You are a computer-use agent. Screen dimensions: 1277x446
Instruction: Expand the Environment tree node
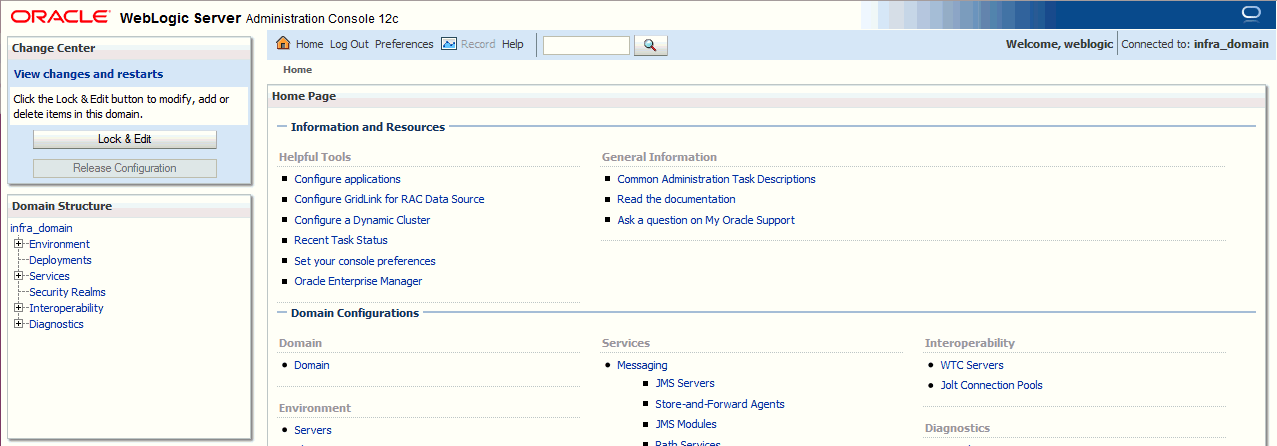18,244
